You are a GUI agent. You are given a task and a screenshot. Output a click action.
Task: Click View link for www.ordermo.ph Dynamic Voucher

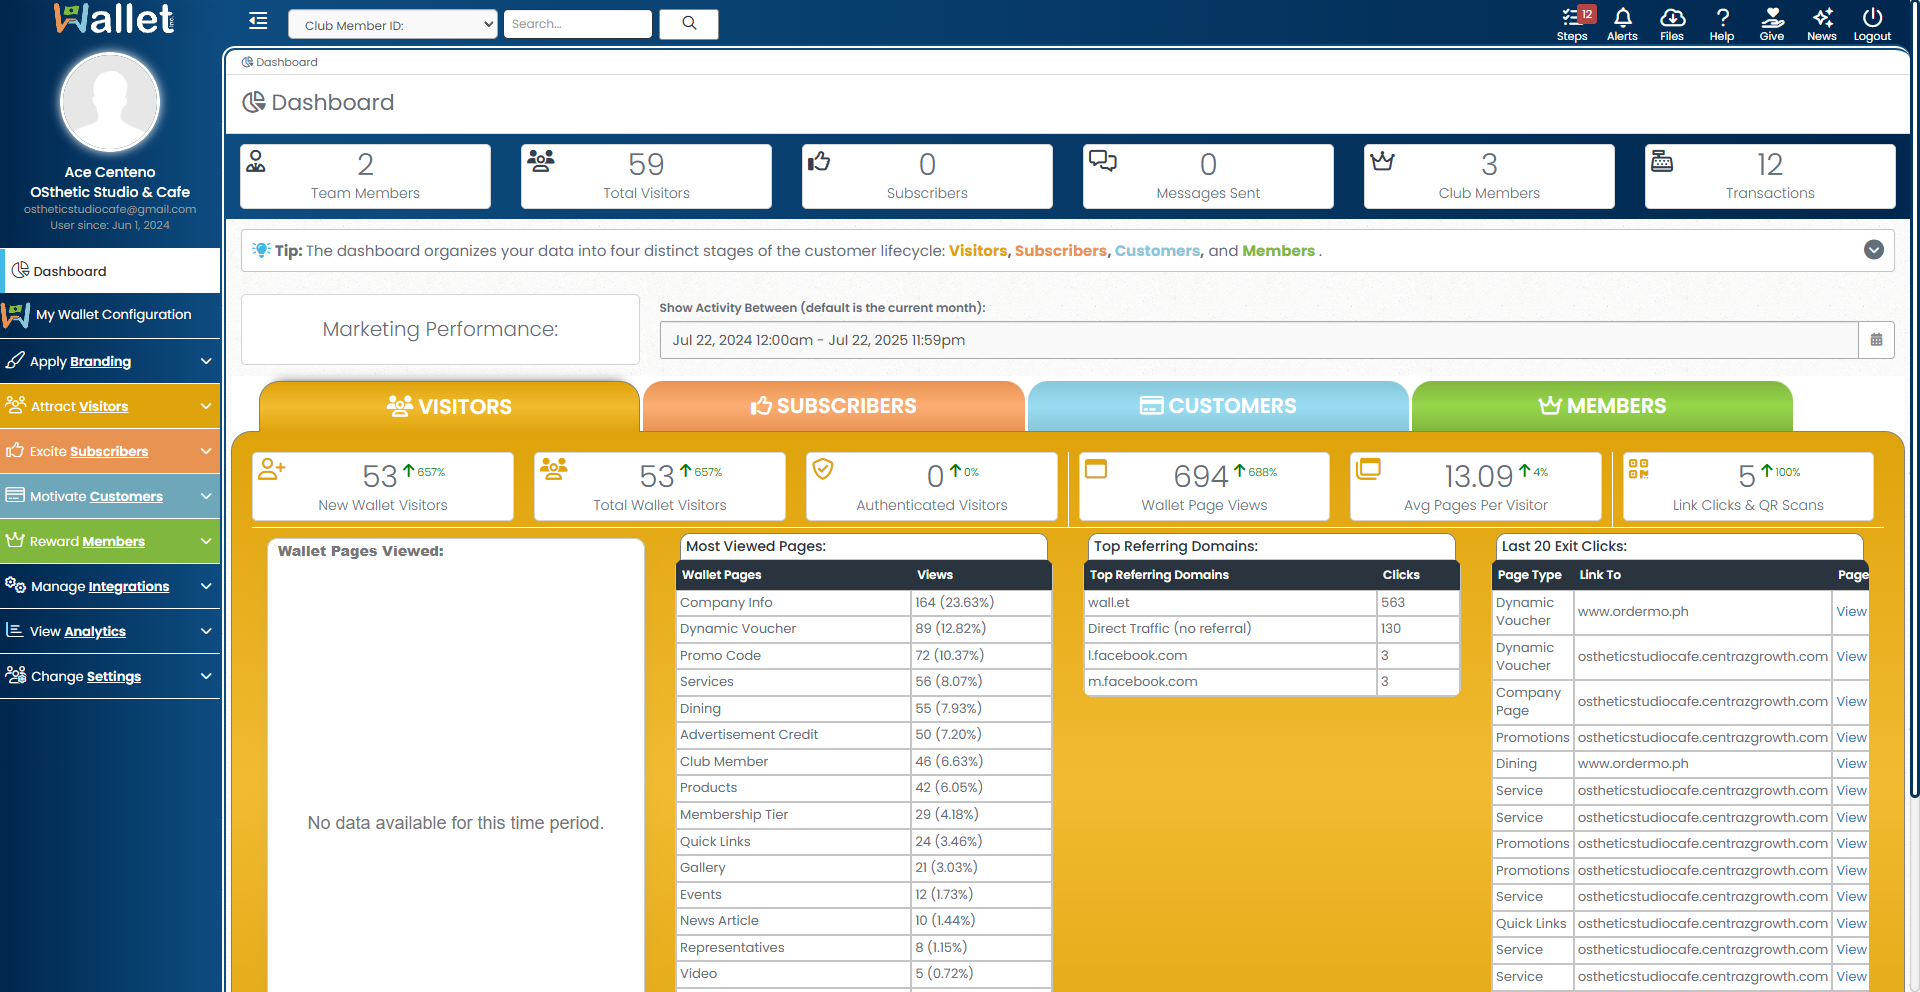[1851, 611]
